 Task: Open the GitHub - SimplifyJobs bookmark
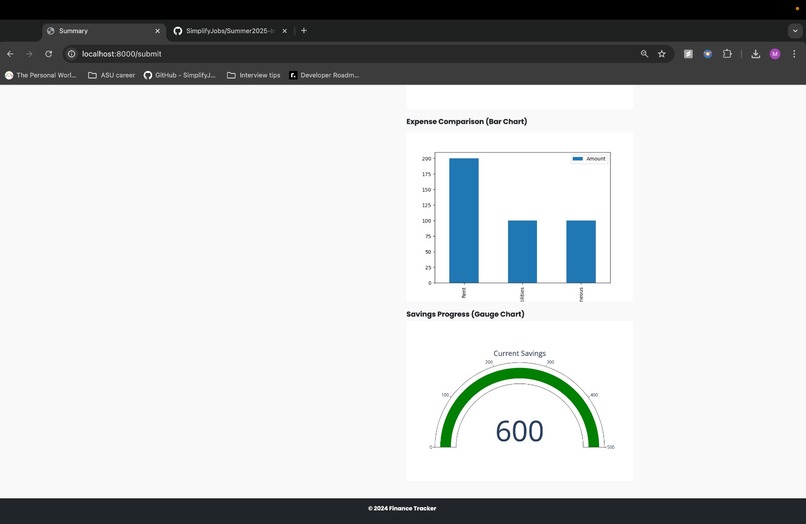tap(180, 75)
